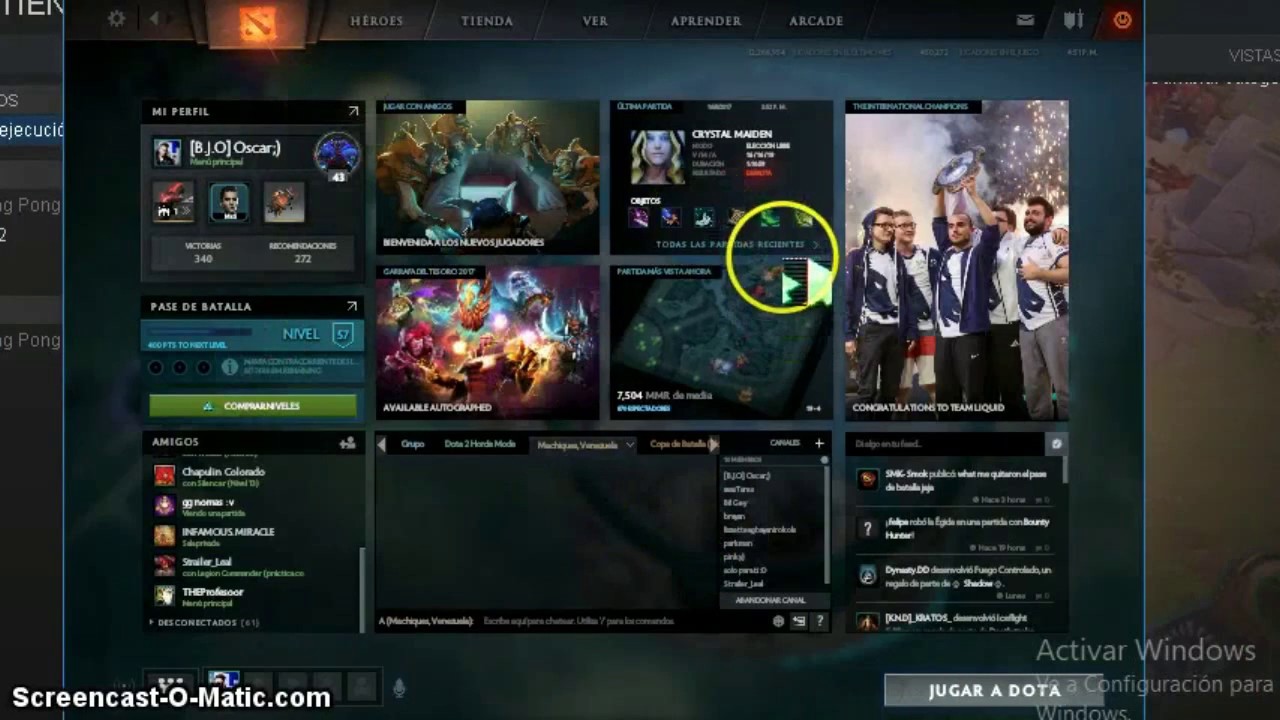
Task: Open the Ver menu
Action: click(595, 21)
